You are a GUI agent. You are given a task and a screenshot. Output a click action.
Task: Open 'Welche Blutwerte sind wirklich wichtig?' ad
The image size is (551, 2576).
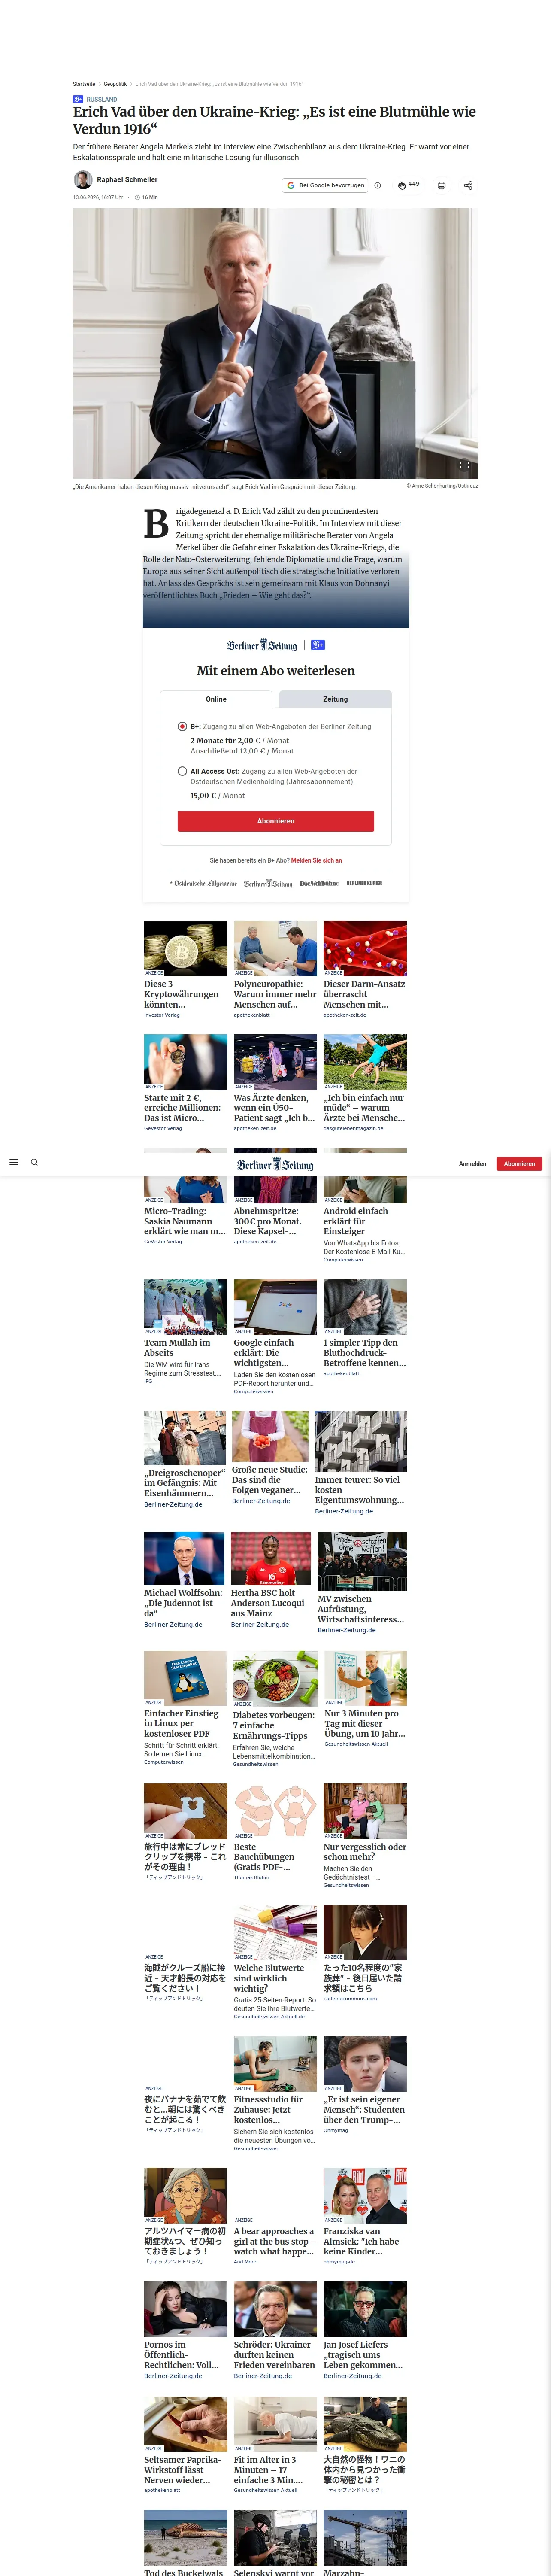pyautogui.click(x=275, y=1962)
